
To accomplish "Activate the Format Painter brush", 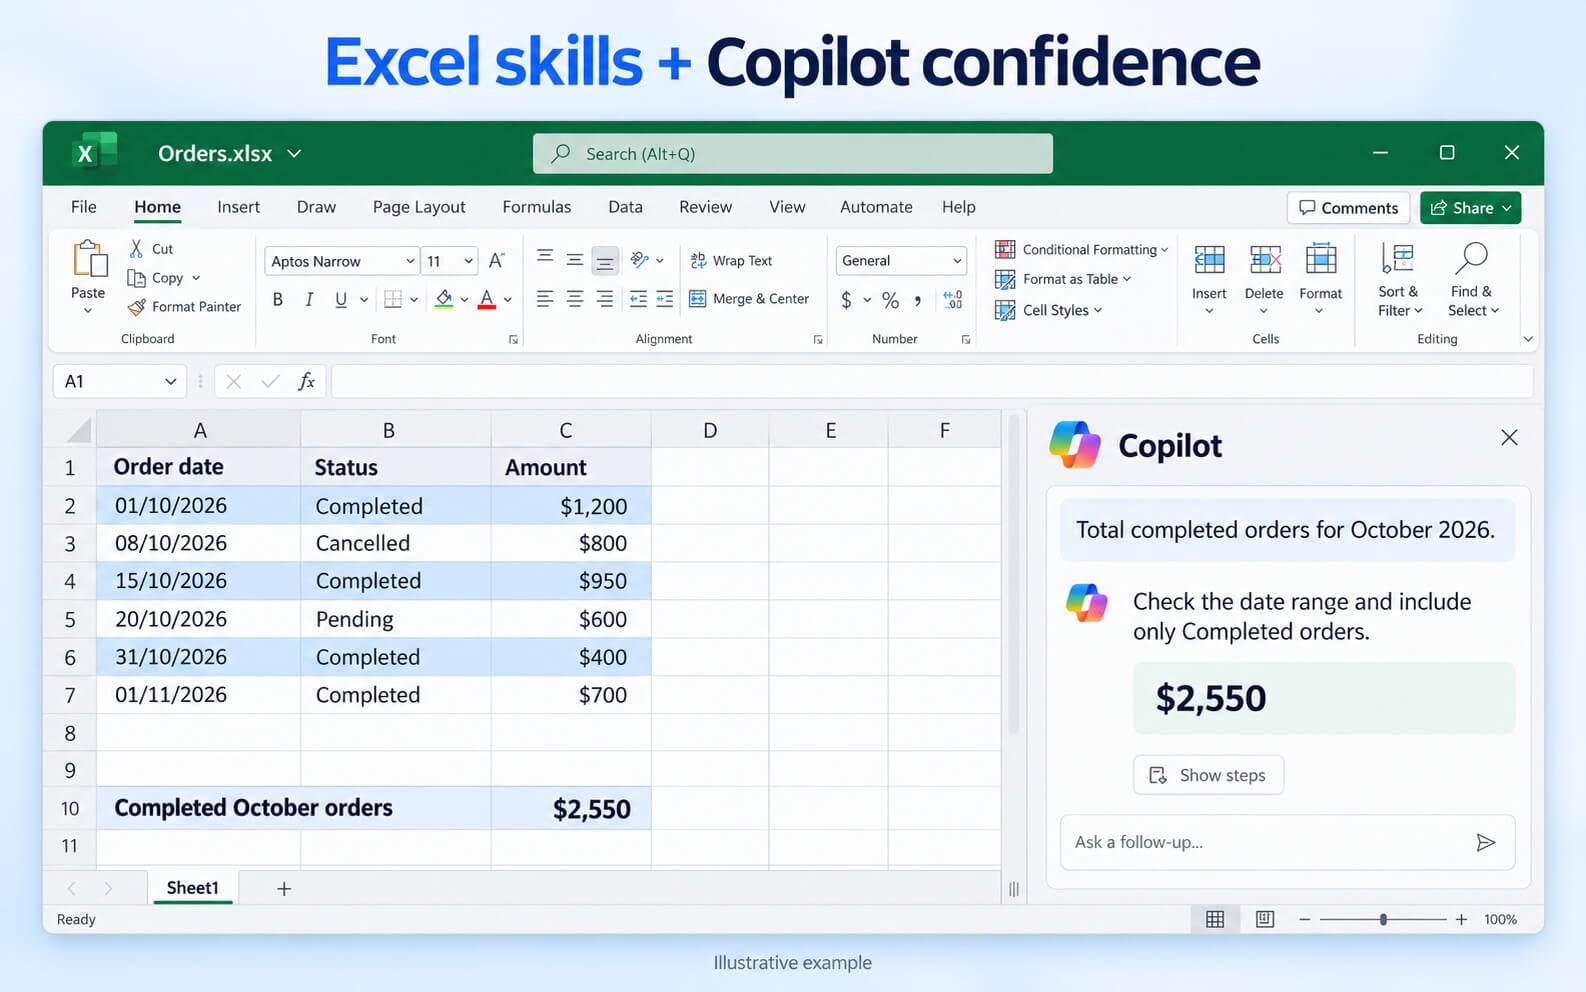I will [x=137, y=307].
